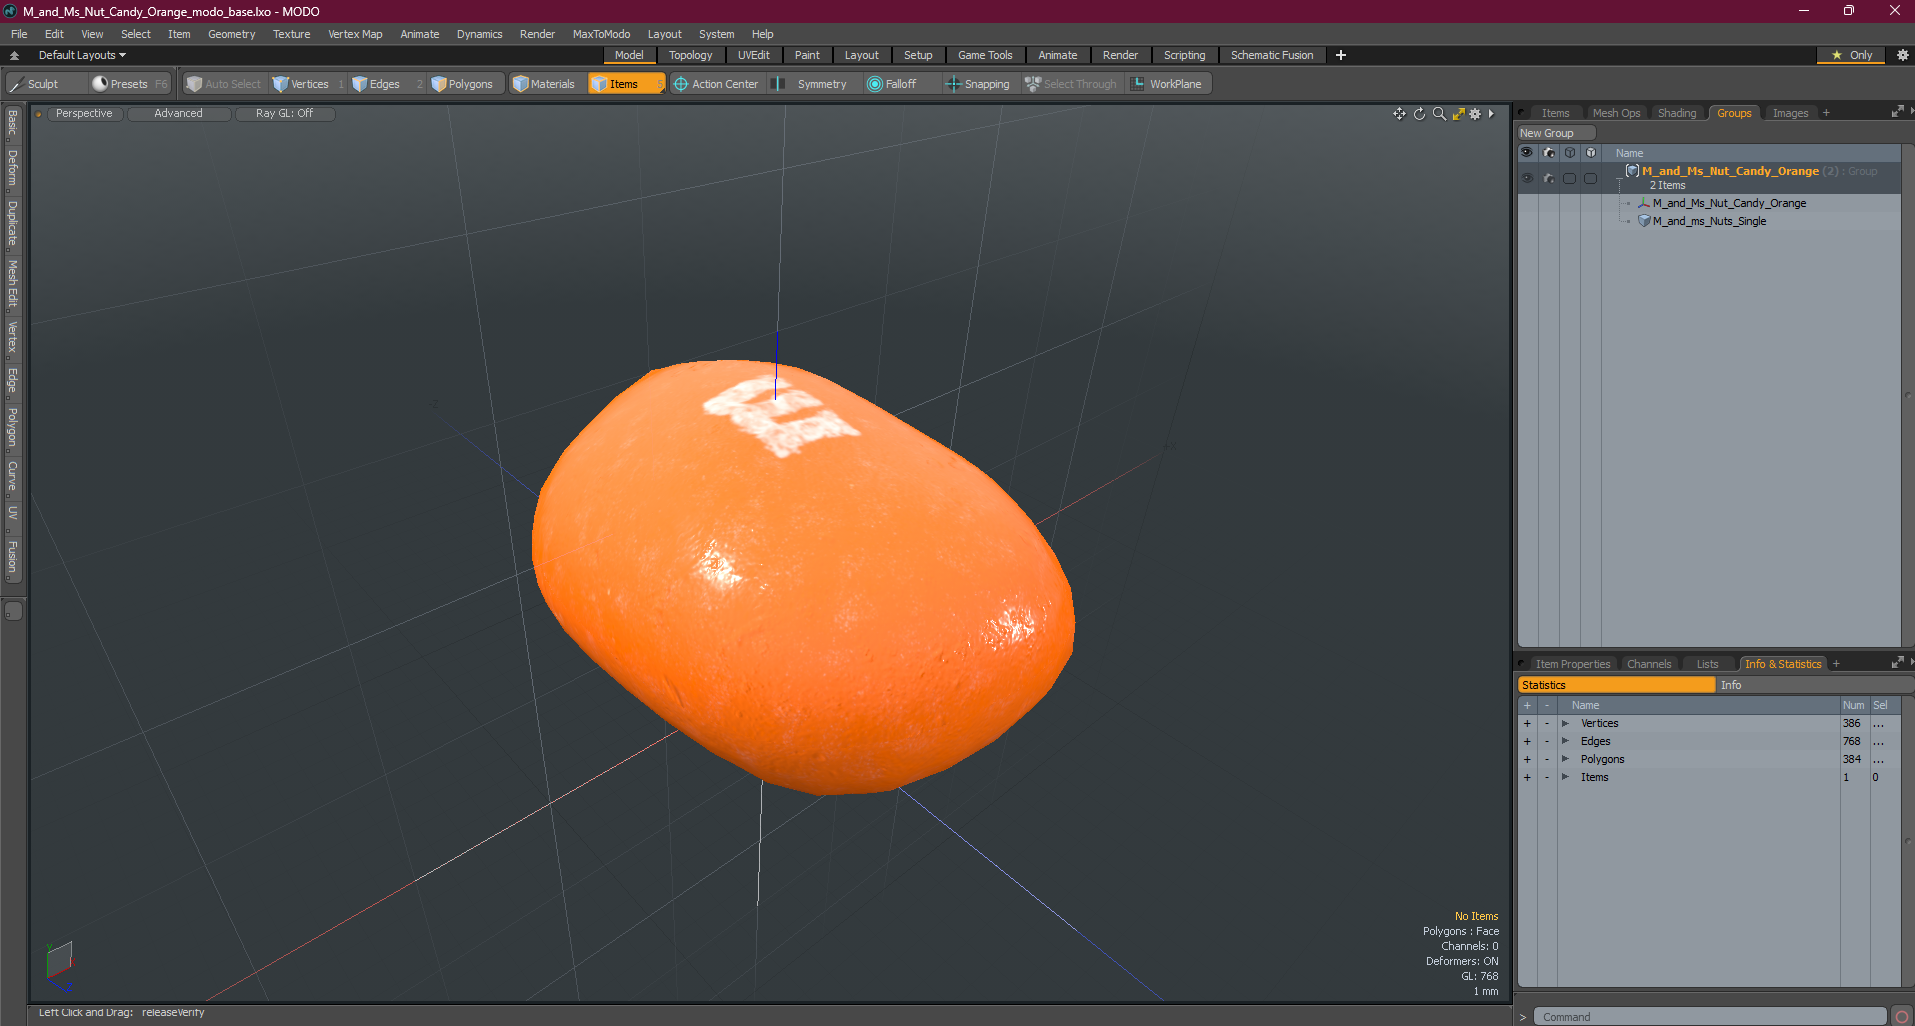Toggle the second checkbox of the Orange group

[1590, 178]
